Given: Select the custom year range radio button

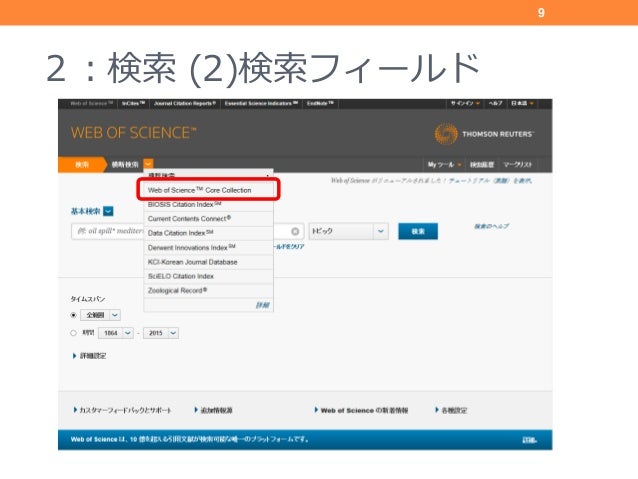Looking at the screenshot, I should point(73,333).
